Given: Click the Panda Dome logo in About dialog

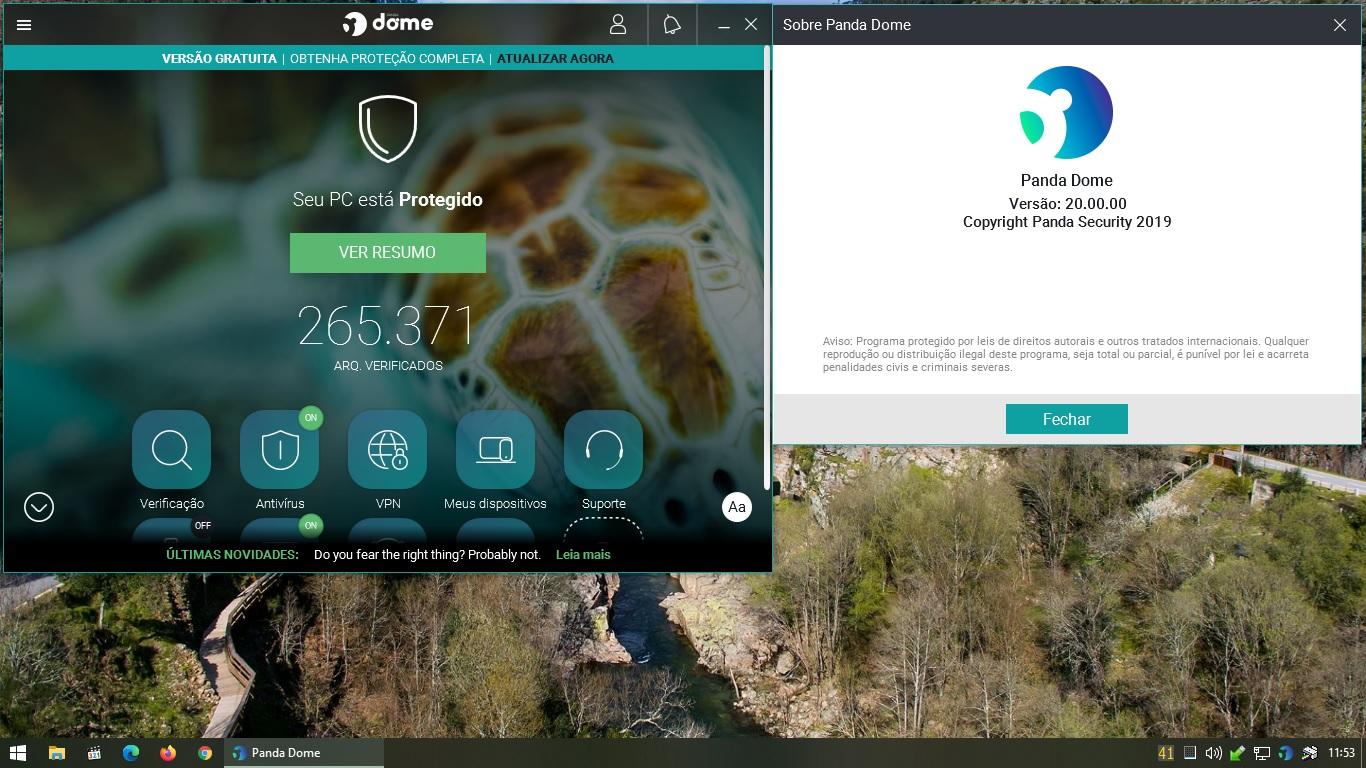Looking at the screenshot, I should pyautogui.click(x=1066, y=112).
